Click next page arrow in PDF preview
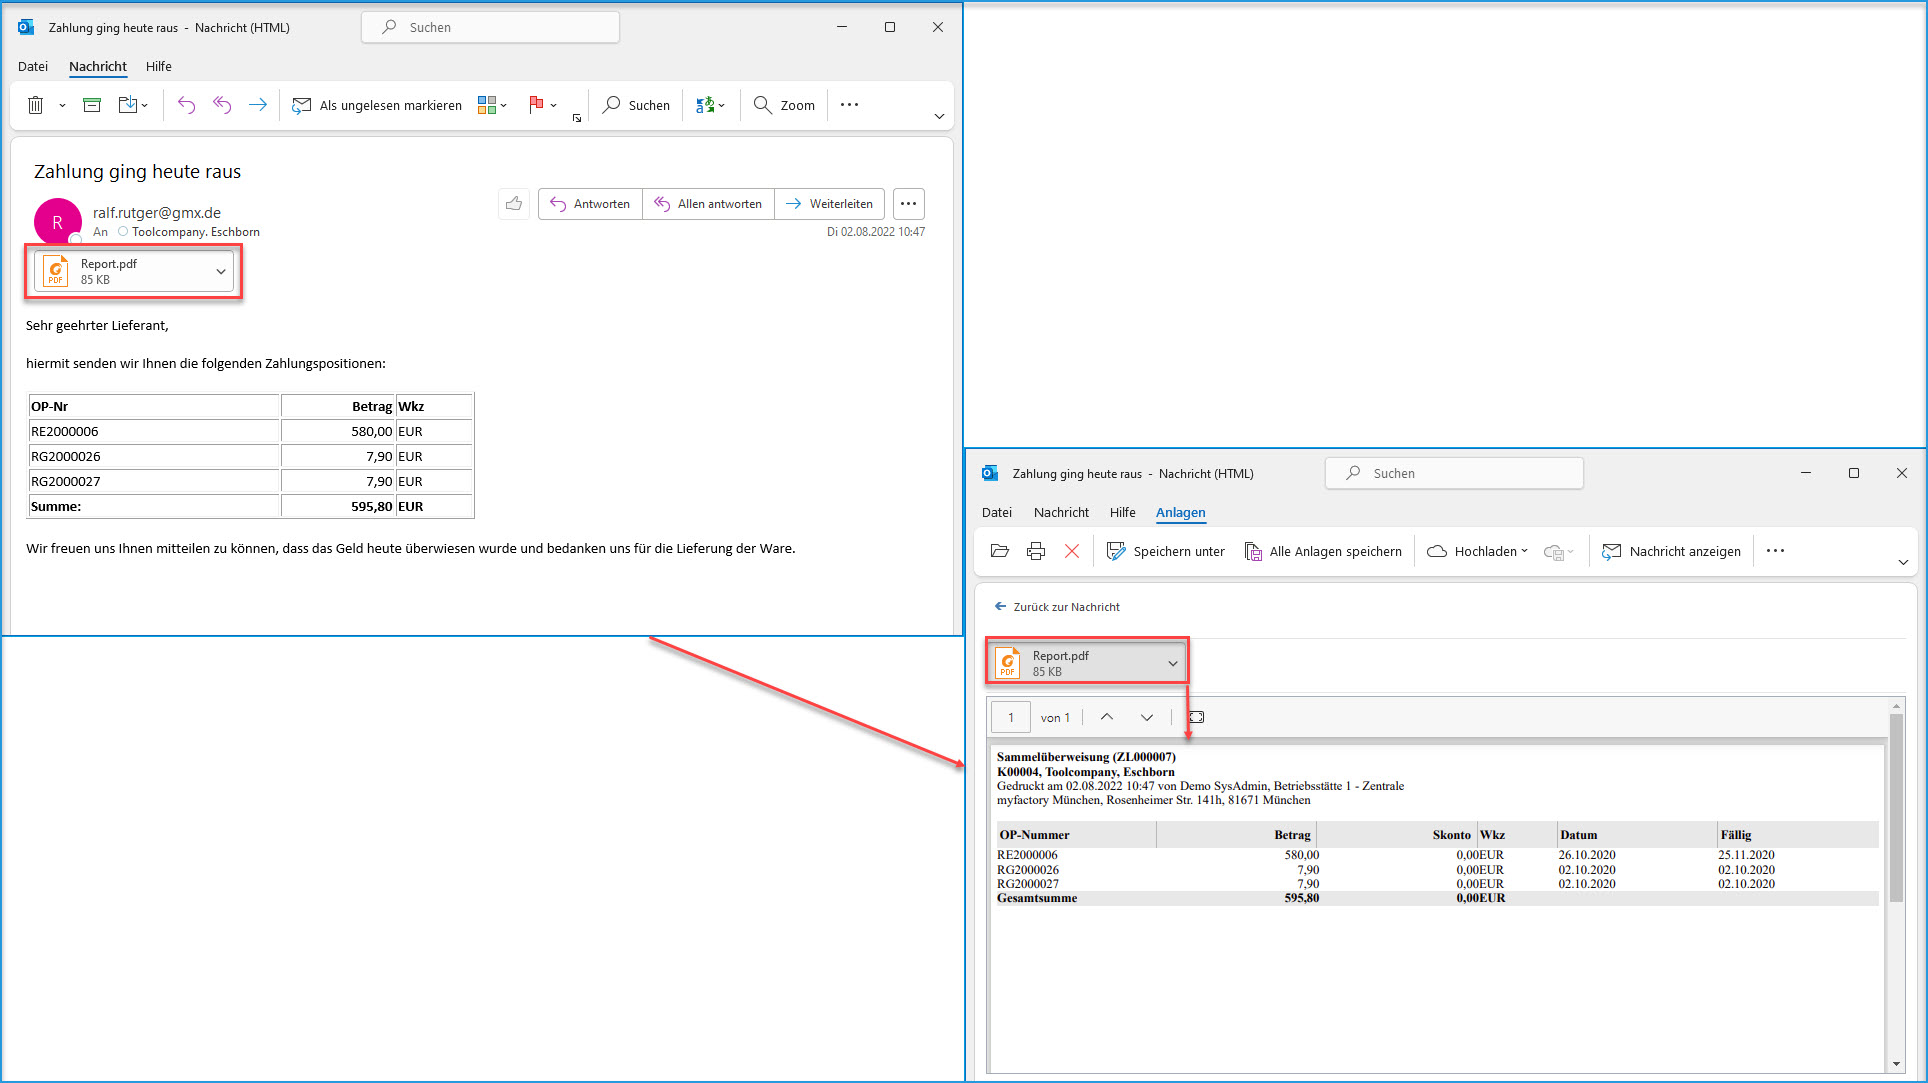The image size is (1928, 1083). [x=1147, y=717]
